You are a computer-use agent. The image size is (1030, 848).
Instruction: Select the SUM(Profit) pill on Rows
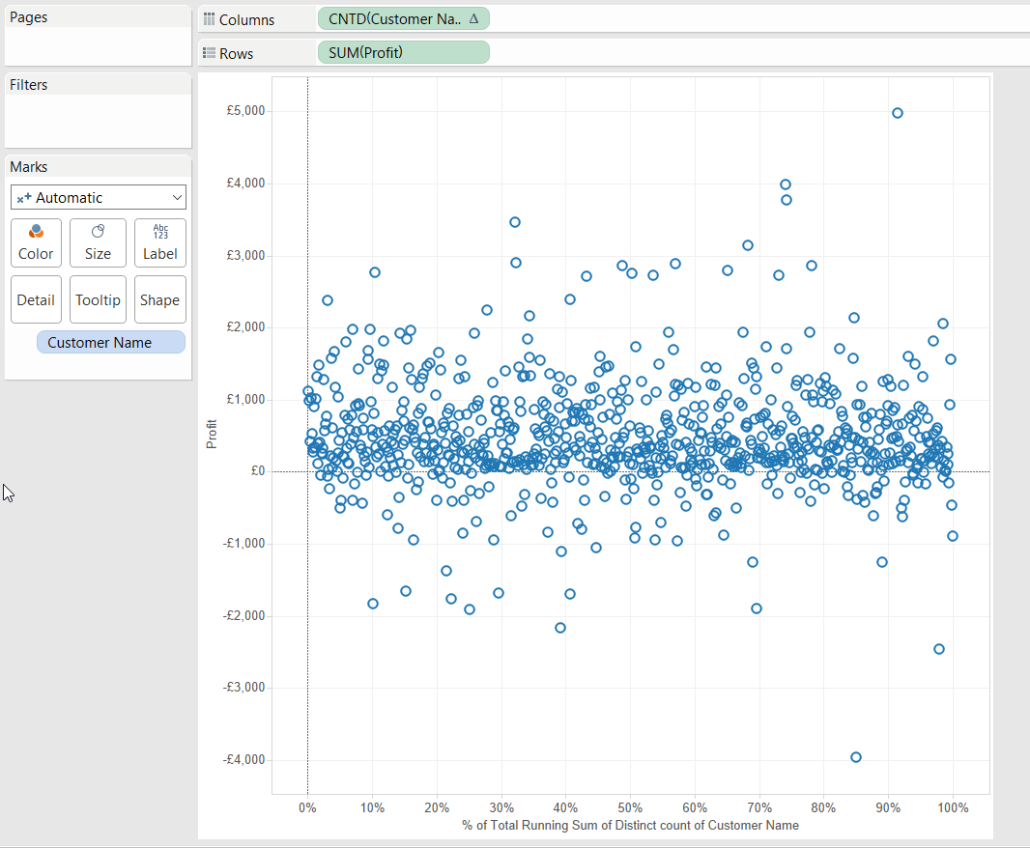pyautogui.click(x=403, y=53)
